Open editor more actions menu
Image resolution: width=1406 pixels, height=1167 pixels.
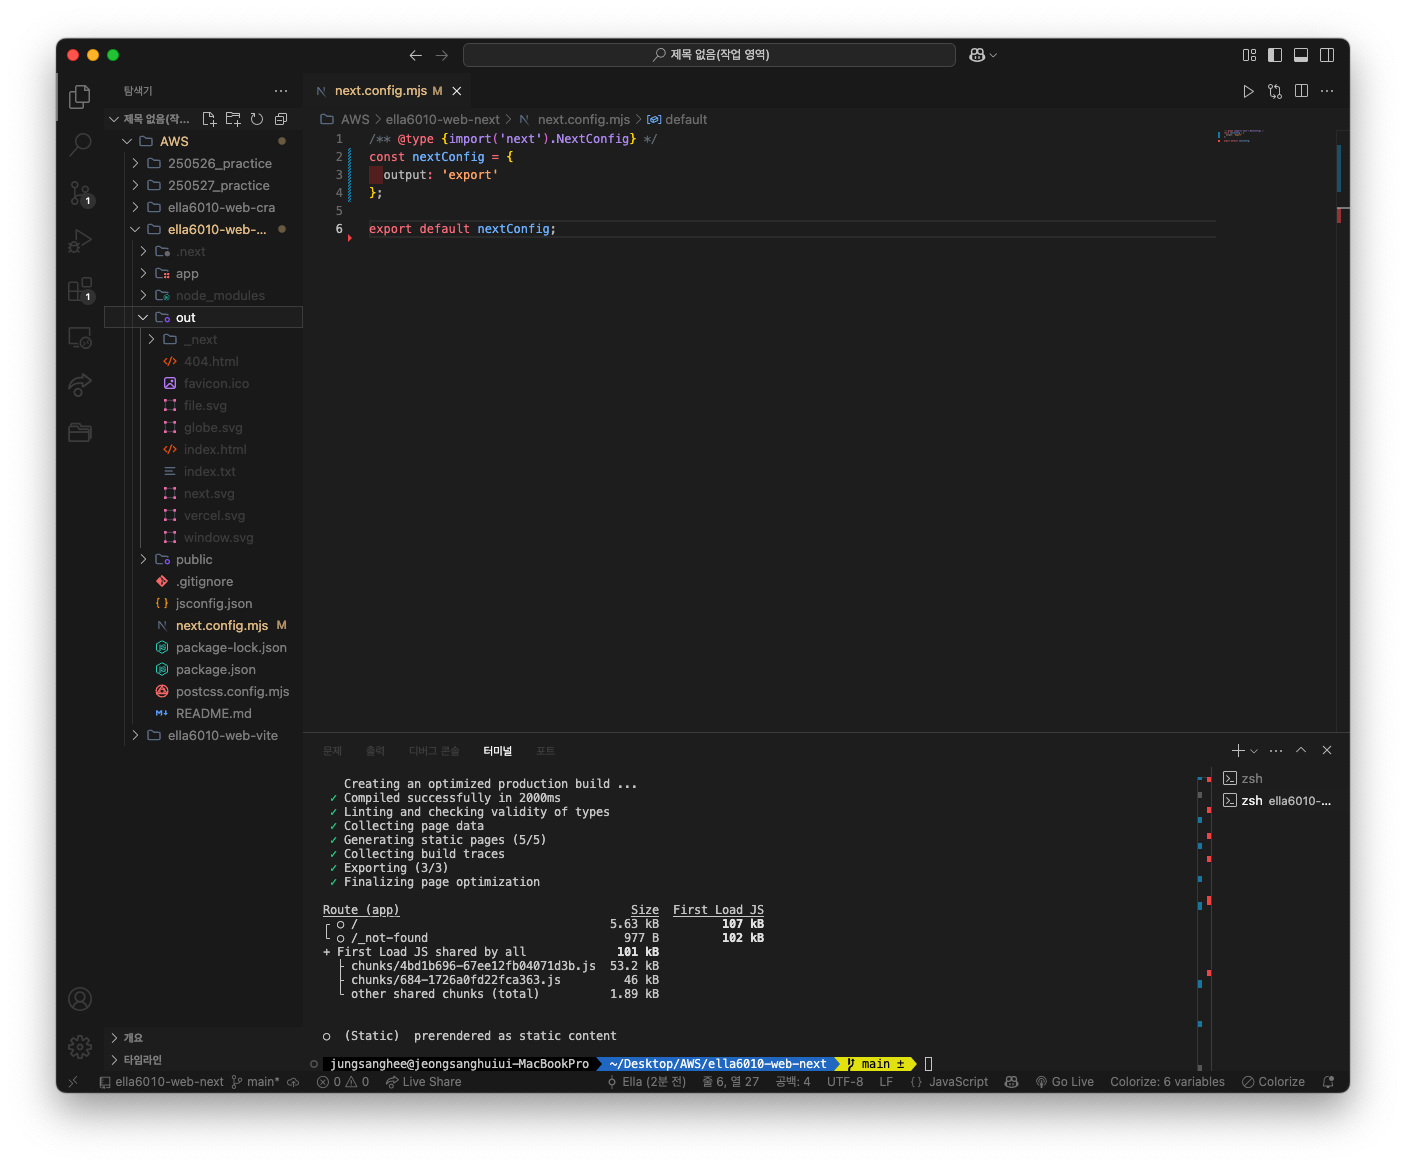coord(1327,91)
